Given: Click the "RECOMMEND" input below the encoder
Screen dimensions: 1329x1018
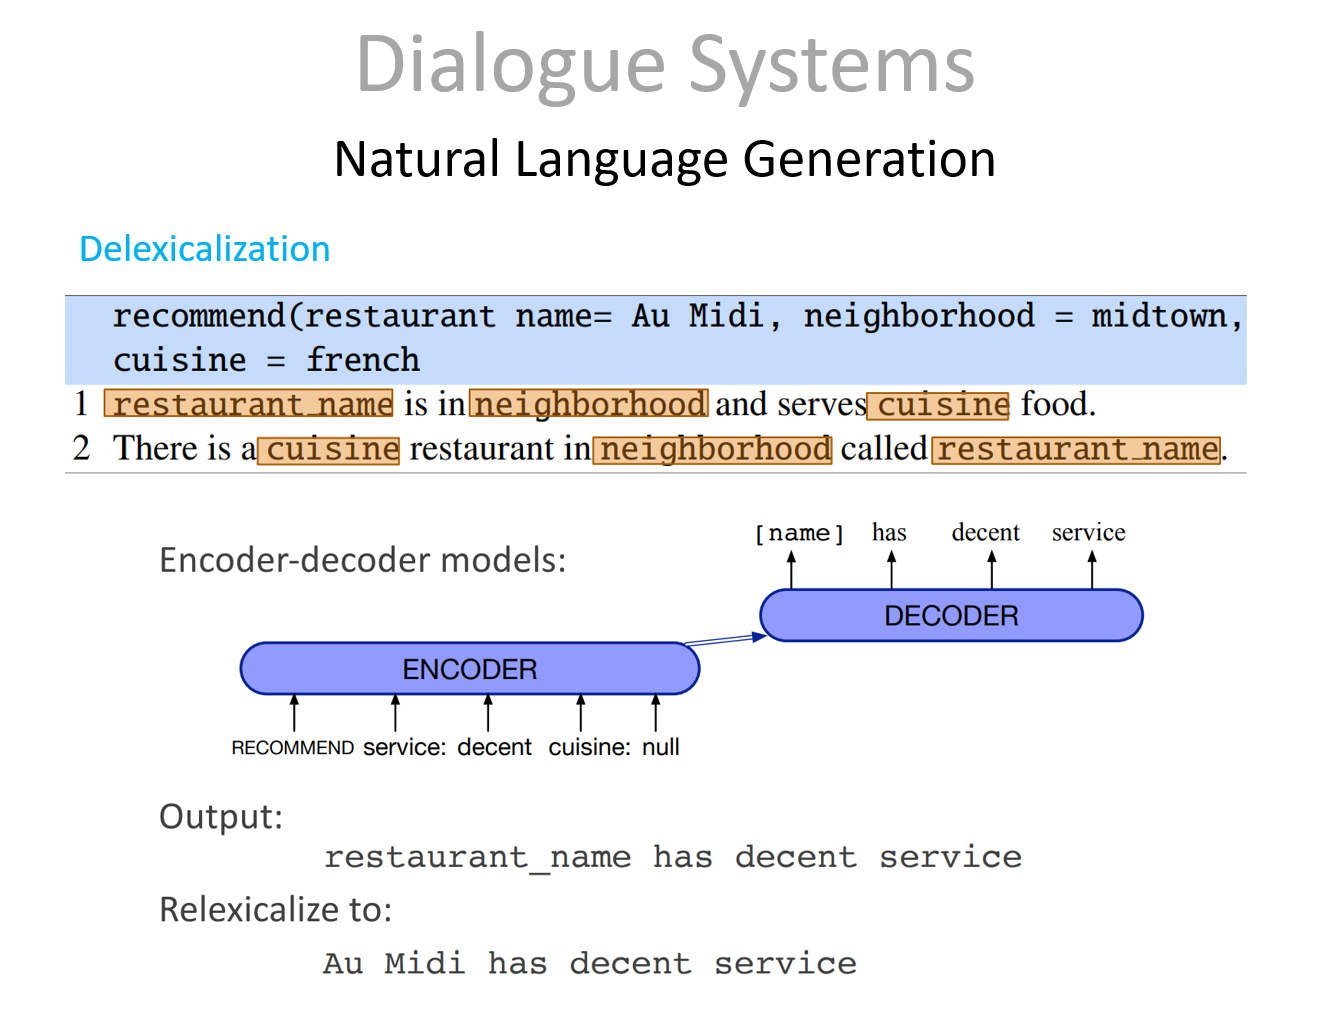Looking at the screenshot, I should coord(293,748).
